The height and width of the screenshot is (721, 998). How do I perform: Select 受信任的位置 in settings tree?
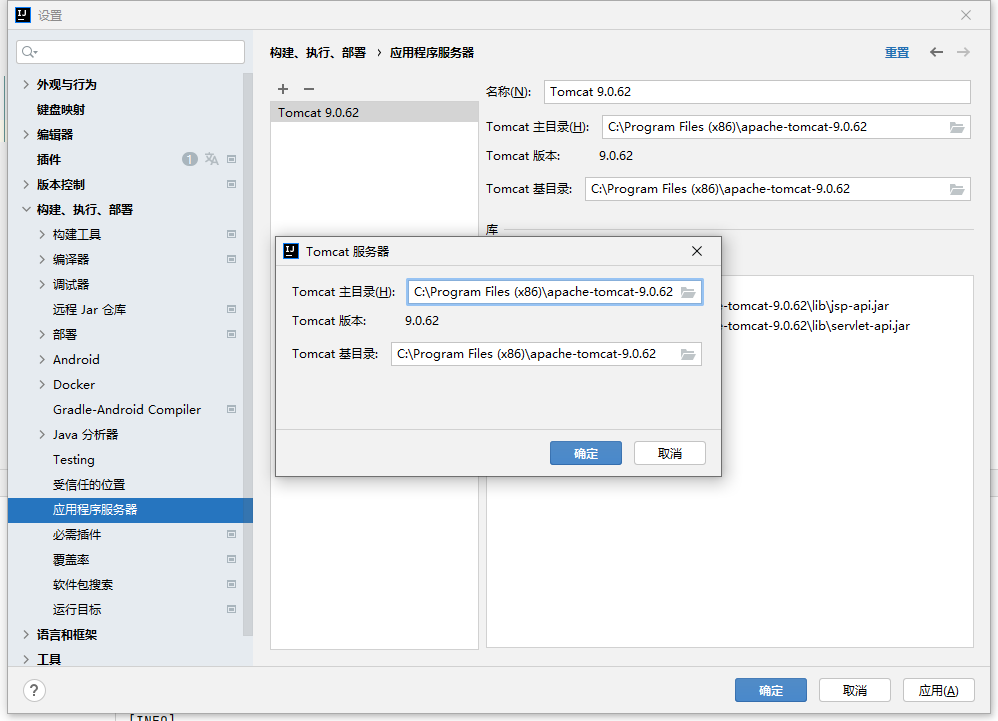pyautogui.click(x=89, y=485)
